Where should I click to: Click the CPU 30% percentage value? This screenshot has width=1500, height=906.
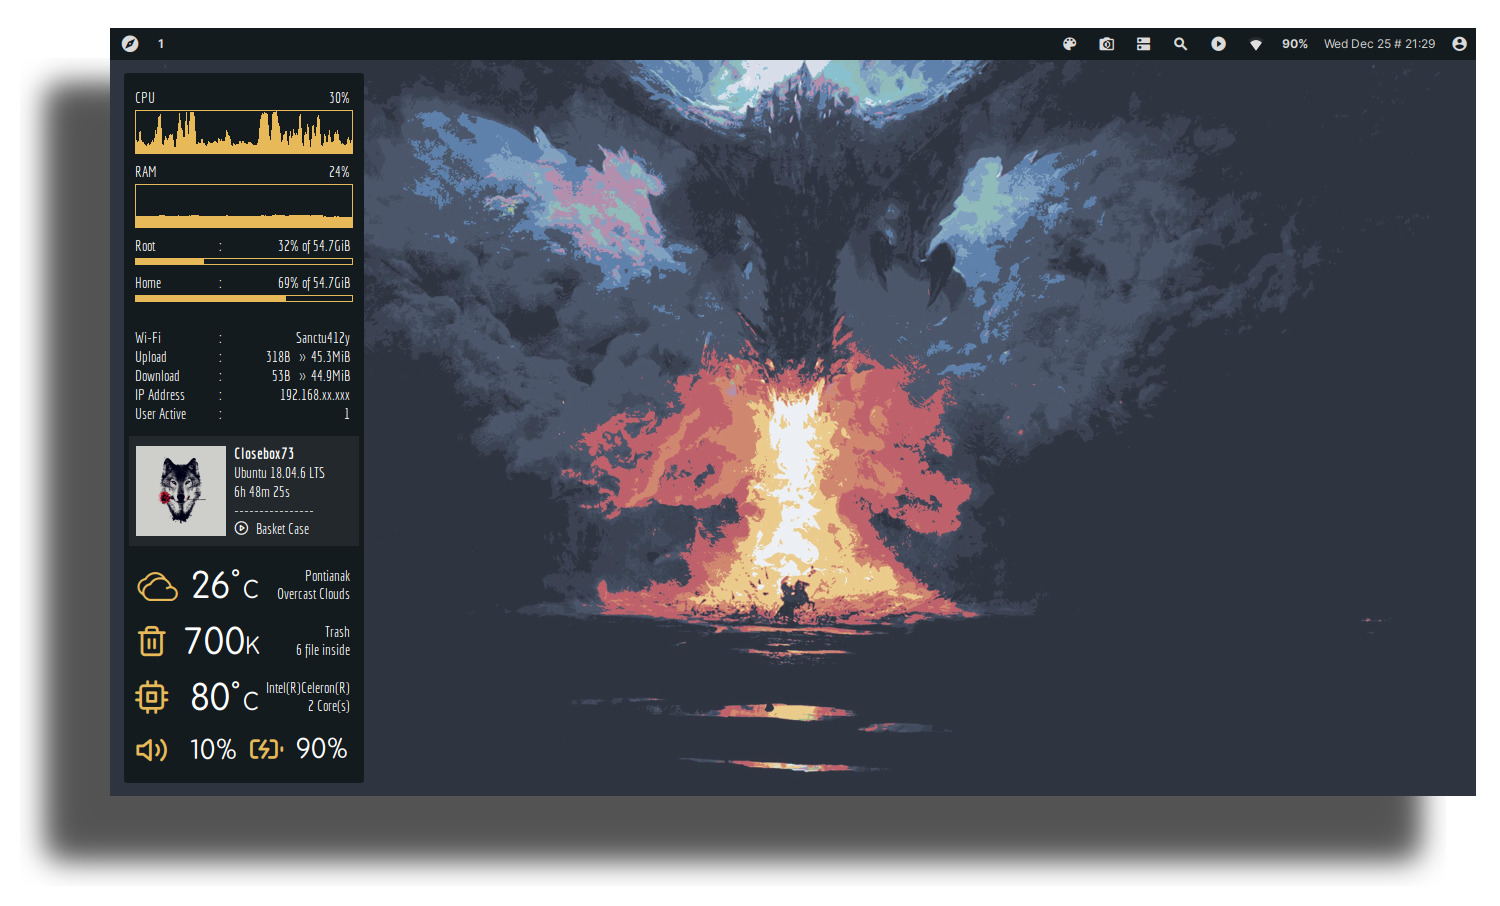coord(339,98)
